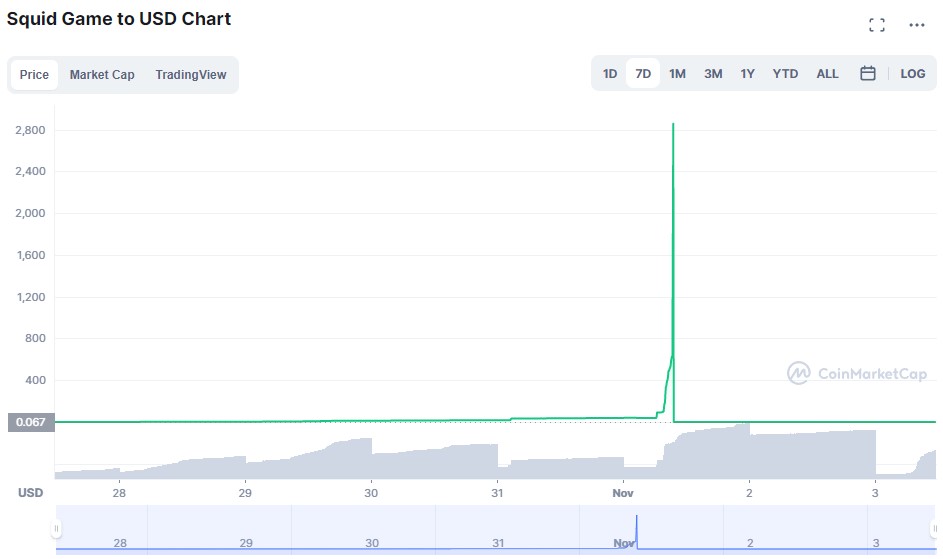The image size is (943, 559).
Task: Click the 2,400 y-axis label
Action: coord(30,171)
